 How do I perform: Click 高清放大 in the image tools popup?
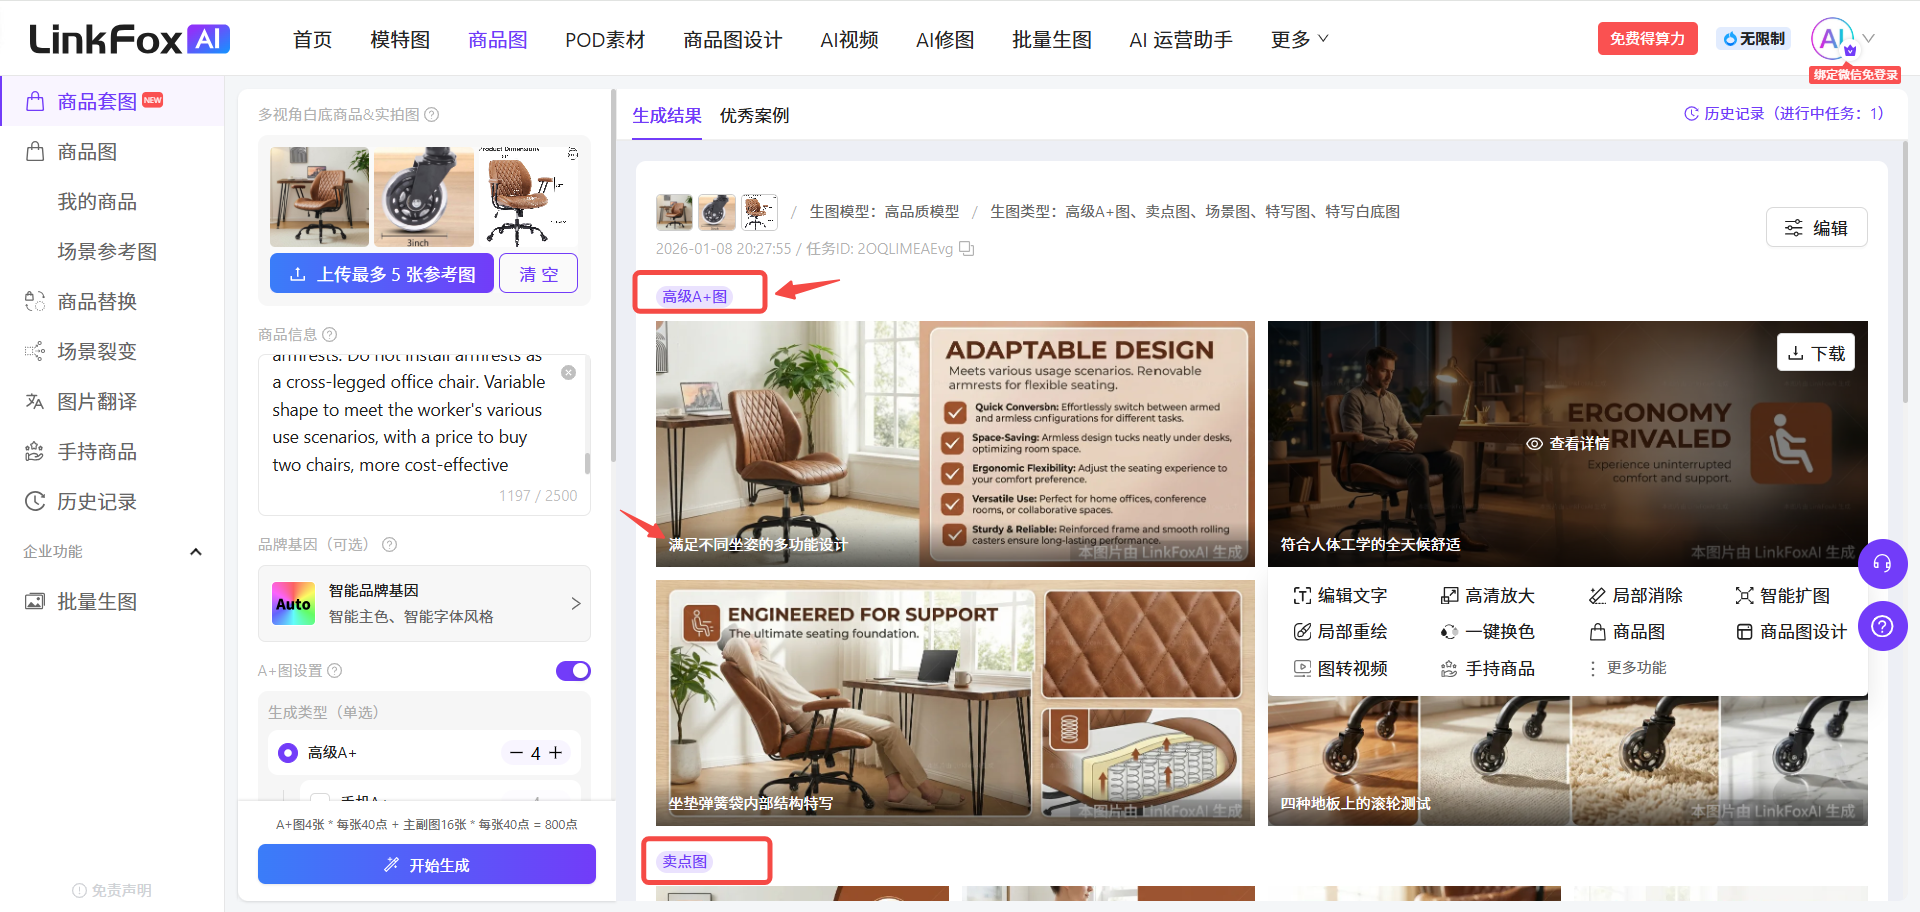pos(1487,595)
